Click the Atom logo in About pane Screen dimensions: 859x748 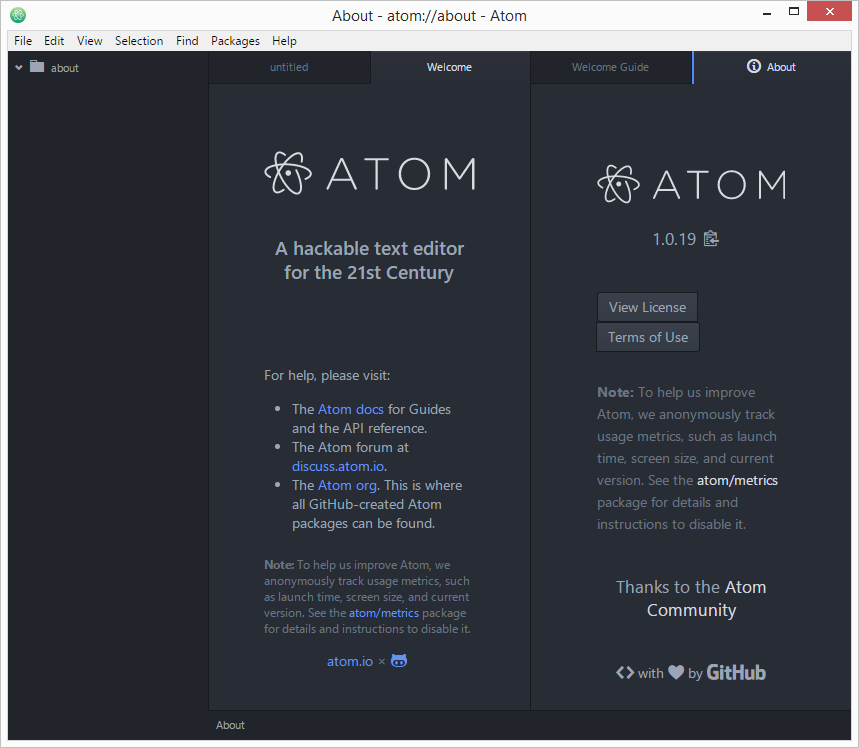[691, 184]
